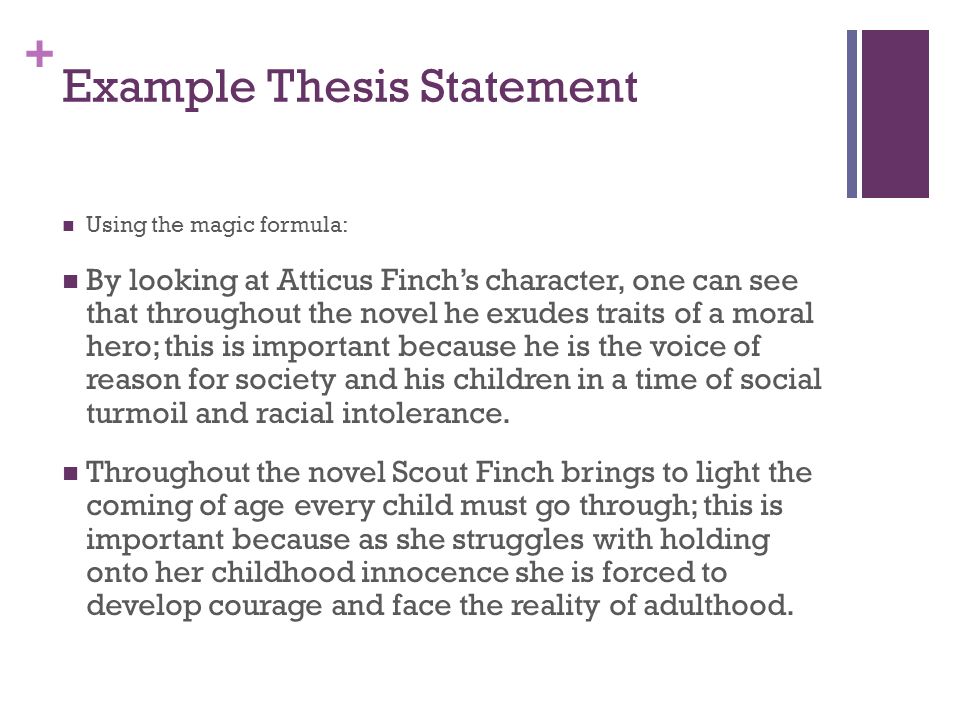Image resolution: width=960 pixels, height=720 pixels.
Task: Click the bullet before By looking at Atticus
Action: 70,282
